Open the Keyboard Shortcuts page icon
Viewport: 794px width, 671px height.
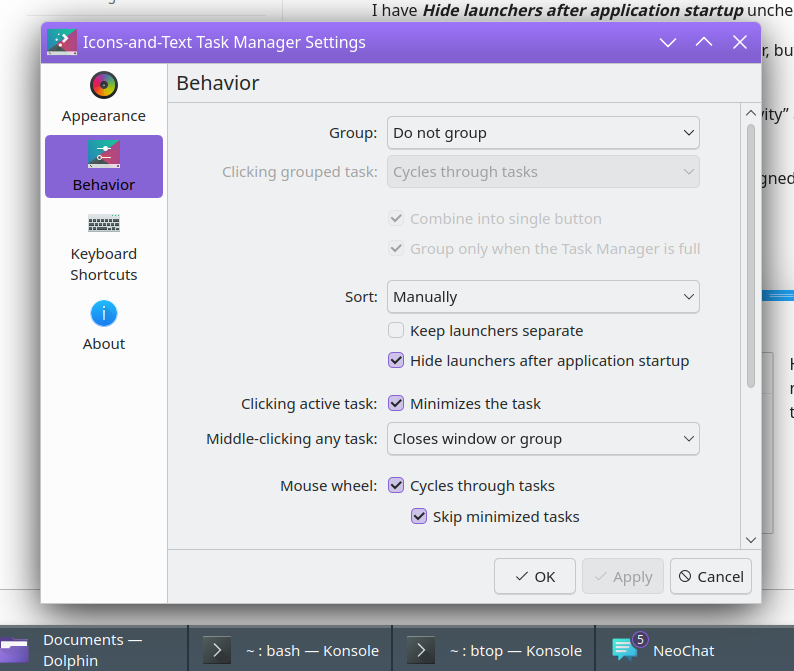pos(104,223)
